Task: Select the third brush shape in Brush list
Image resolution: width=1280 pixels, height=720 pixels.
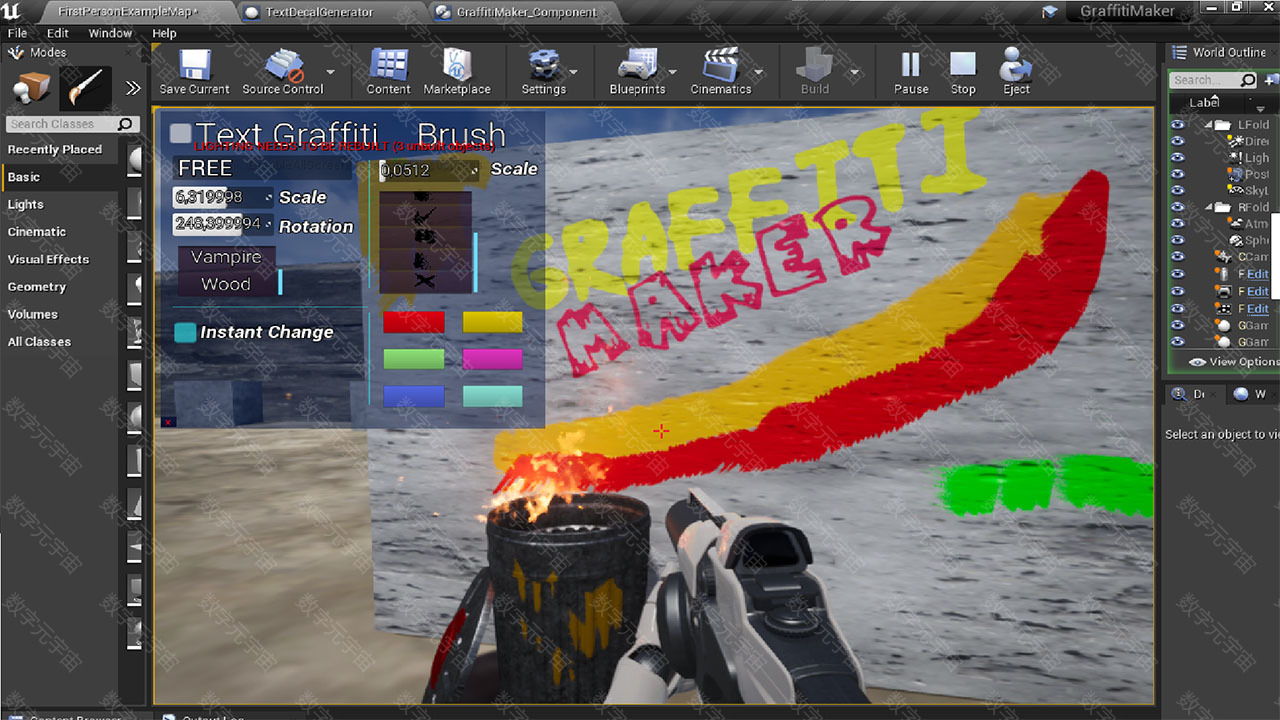Action: (x=424, y=238)
